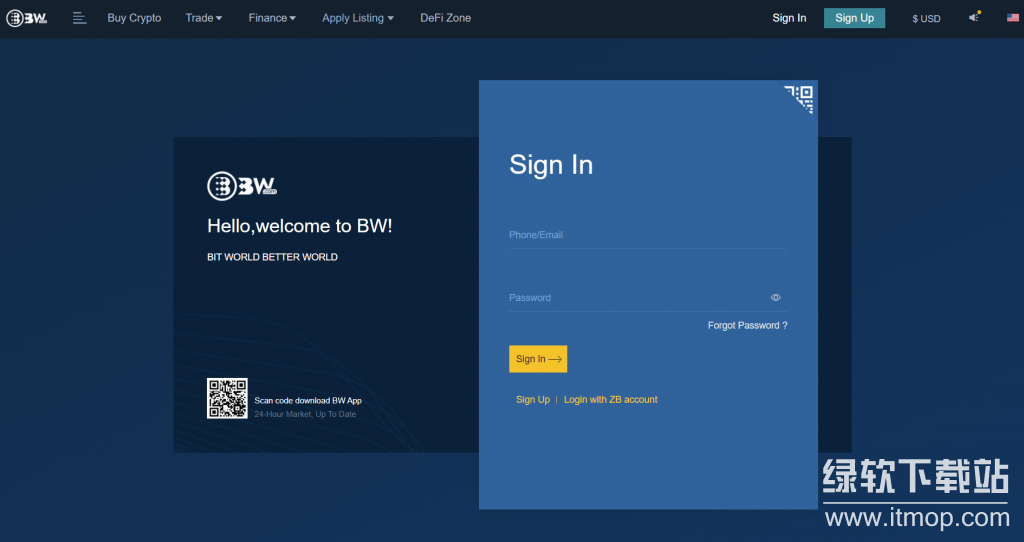Focus the Phone/Email input field

click(648, 235)
